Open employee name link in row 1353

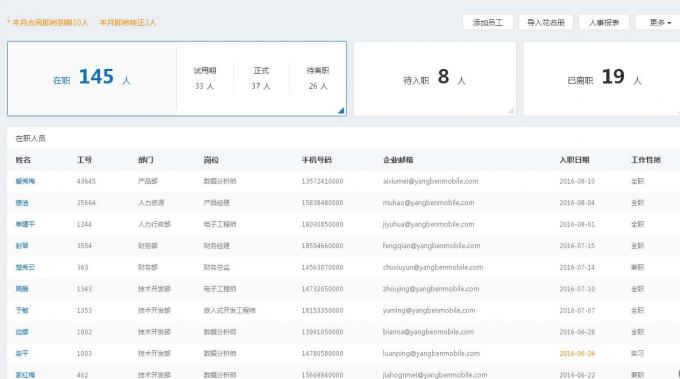(x=22, y=310)
